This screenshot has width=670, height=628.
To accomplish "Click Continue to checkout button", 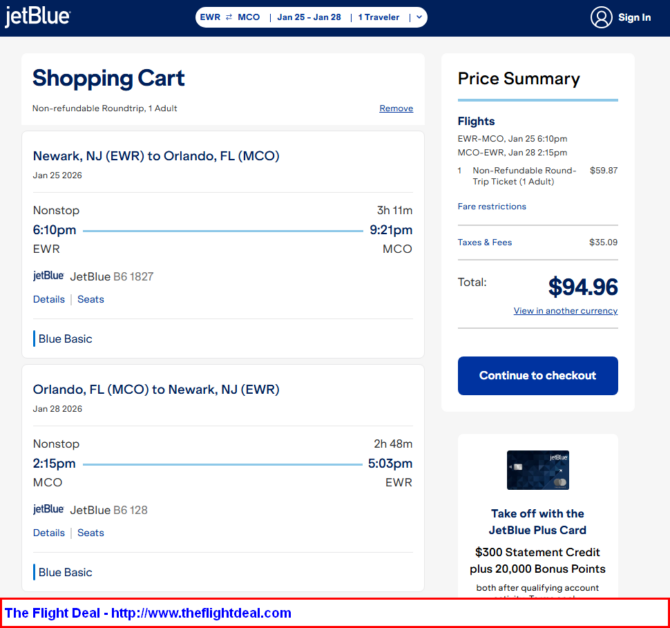I will (x=537, y=376).
